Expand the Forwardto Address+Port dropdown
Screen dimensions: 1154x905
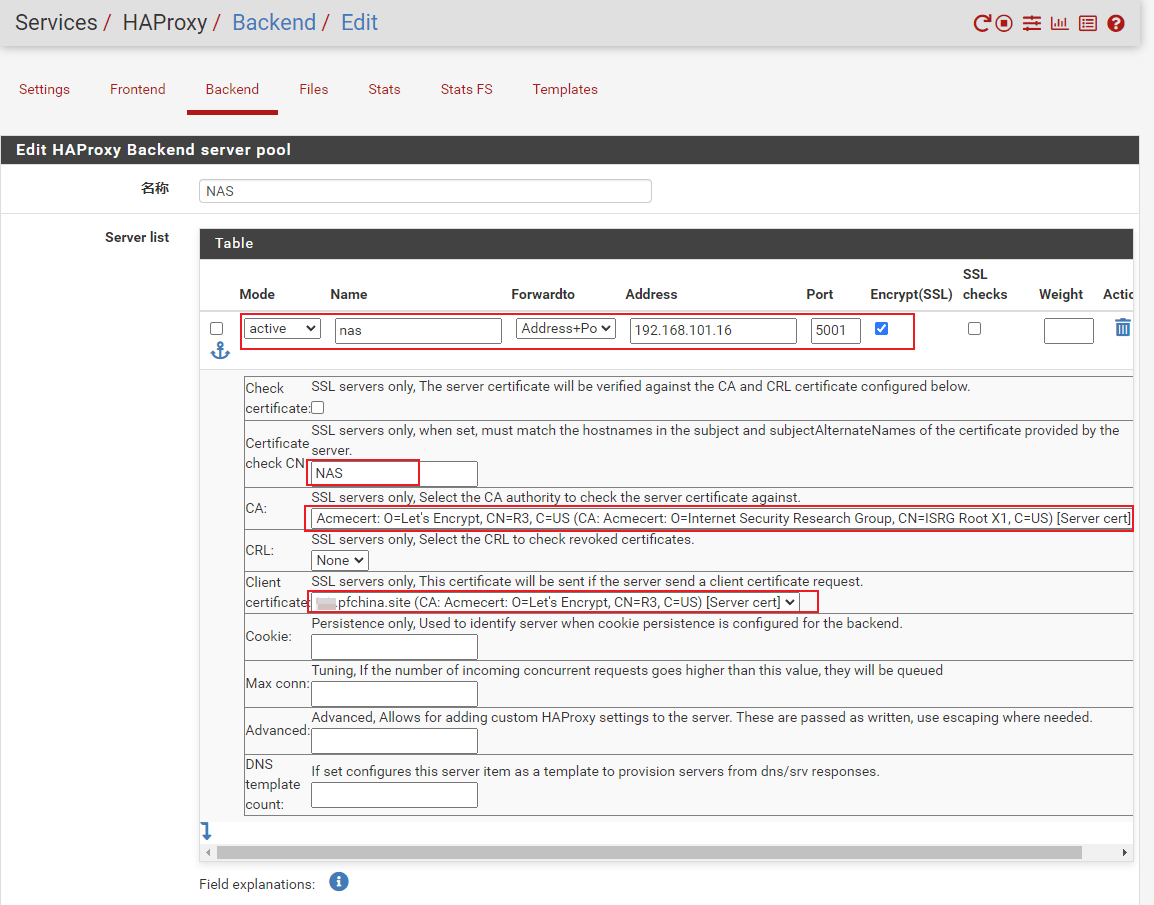pos(565,328)
